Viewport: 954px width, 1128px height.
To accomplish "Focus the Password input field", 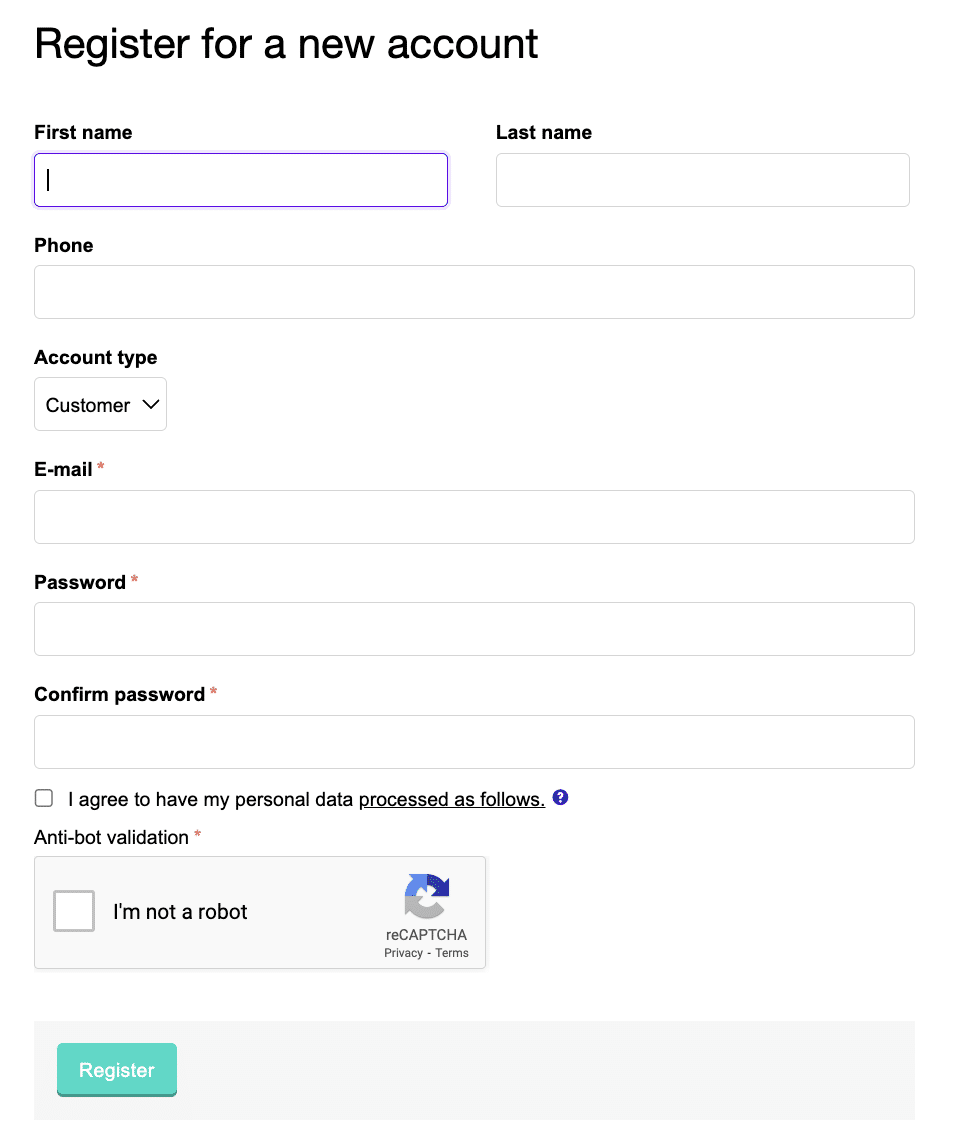I will pos(474,629).
